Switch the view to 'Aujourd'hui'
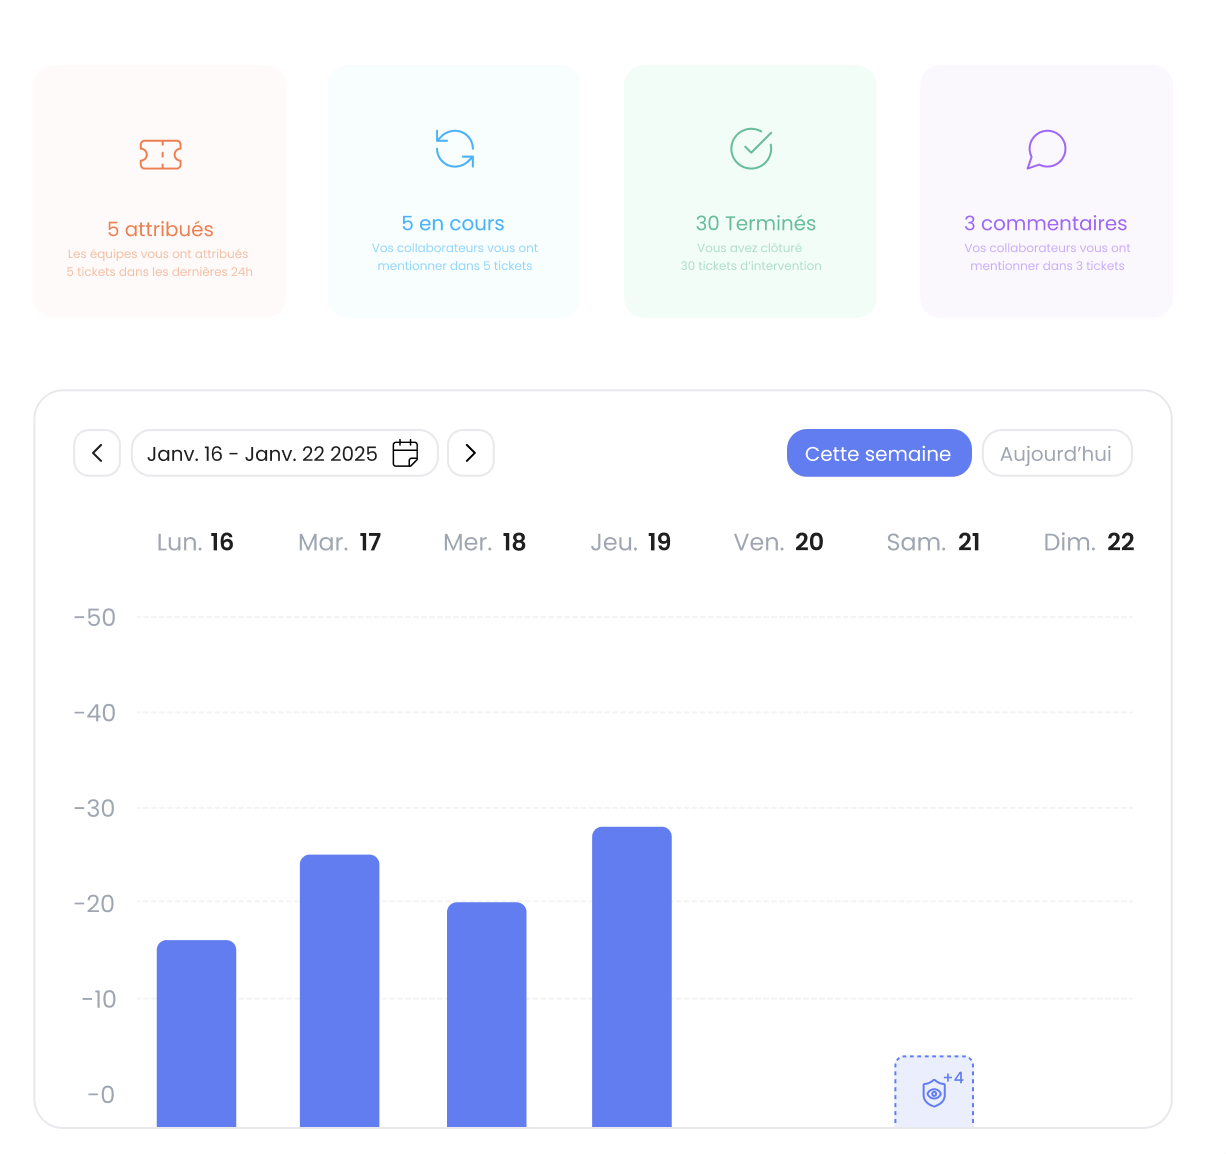This screenshot has height=1154, width=1226. coord(1056,453)
